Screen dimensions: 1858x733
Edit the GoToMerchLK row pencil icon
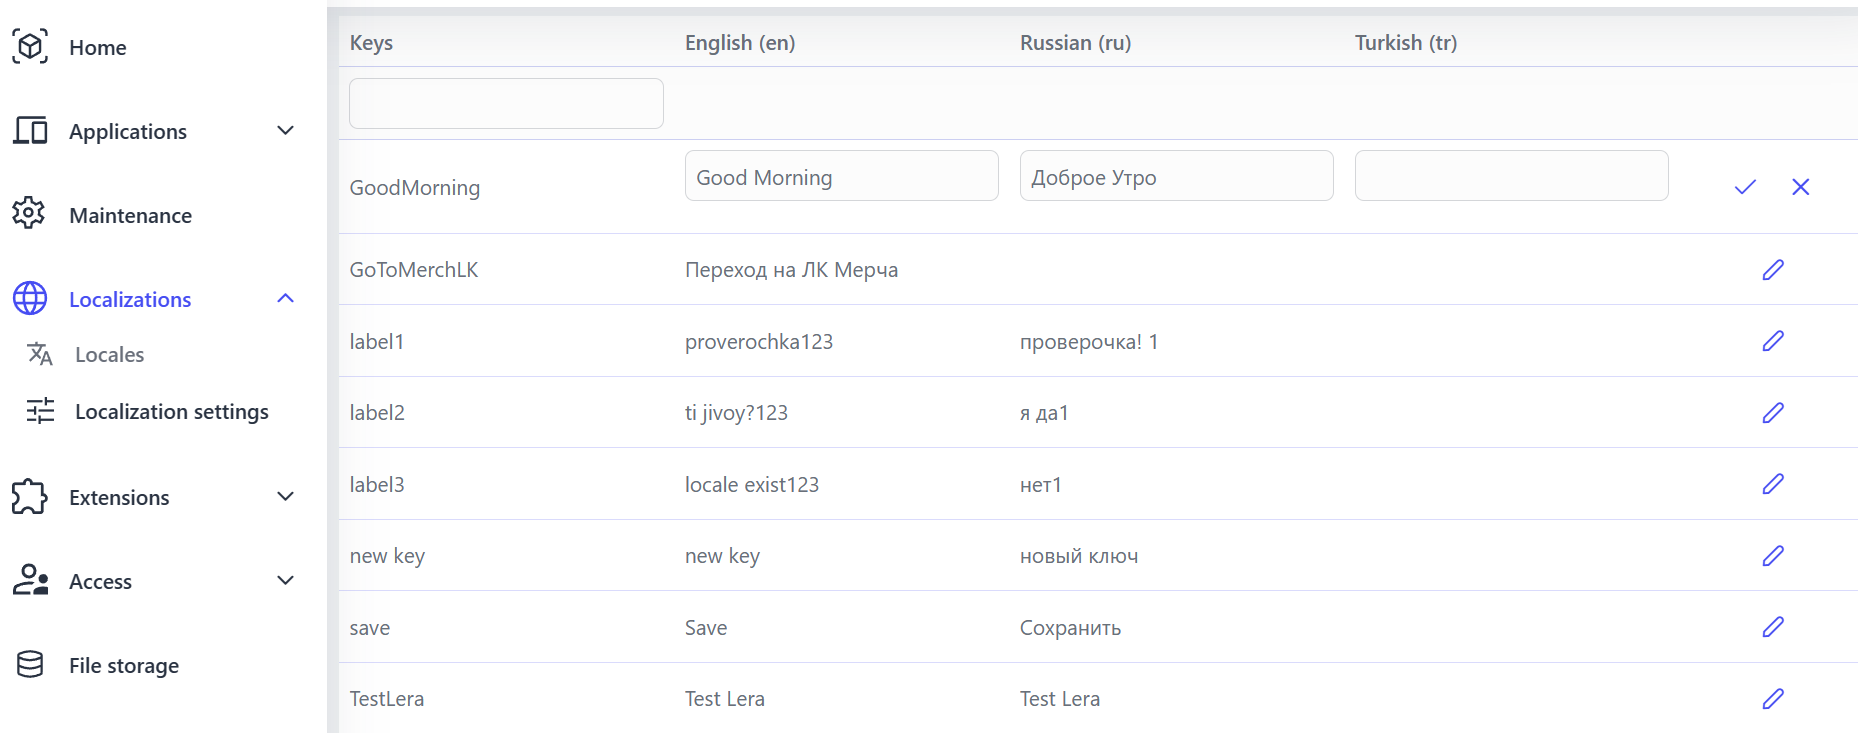point(1772,270)
